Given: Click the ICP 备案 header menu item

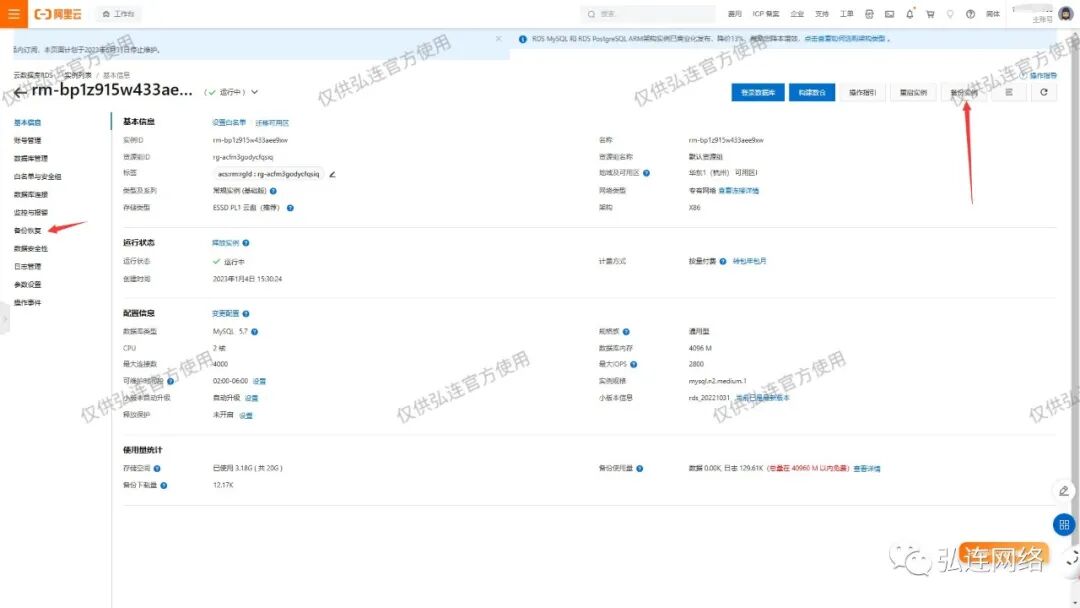Looking at the screenshot, I should [766, 14].
